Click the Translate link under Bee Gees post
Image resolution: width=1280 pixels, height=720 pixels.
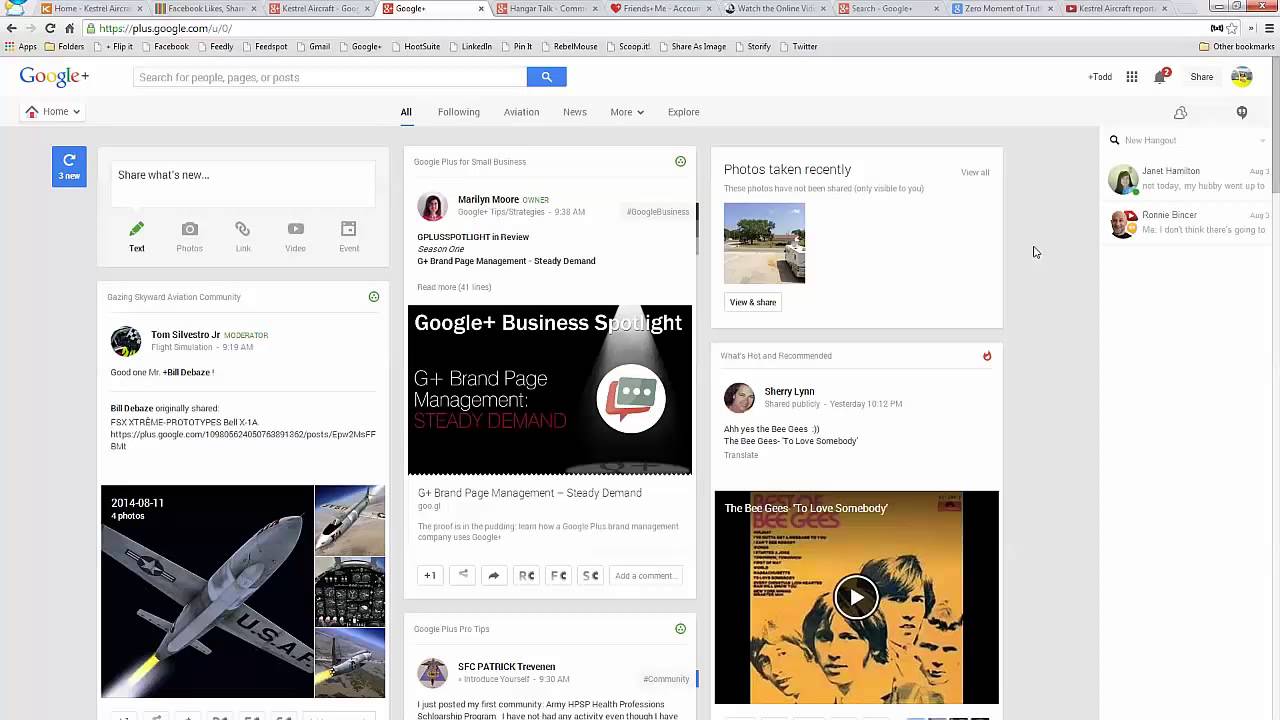[741, 455]
